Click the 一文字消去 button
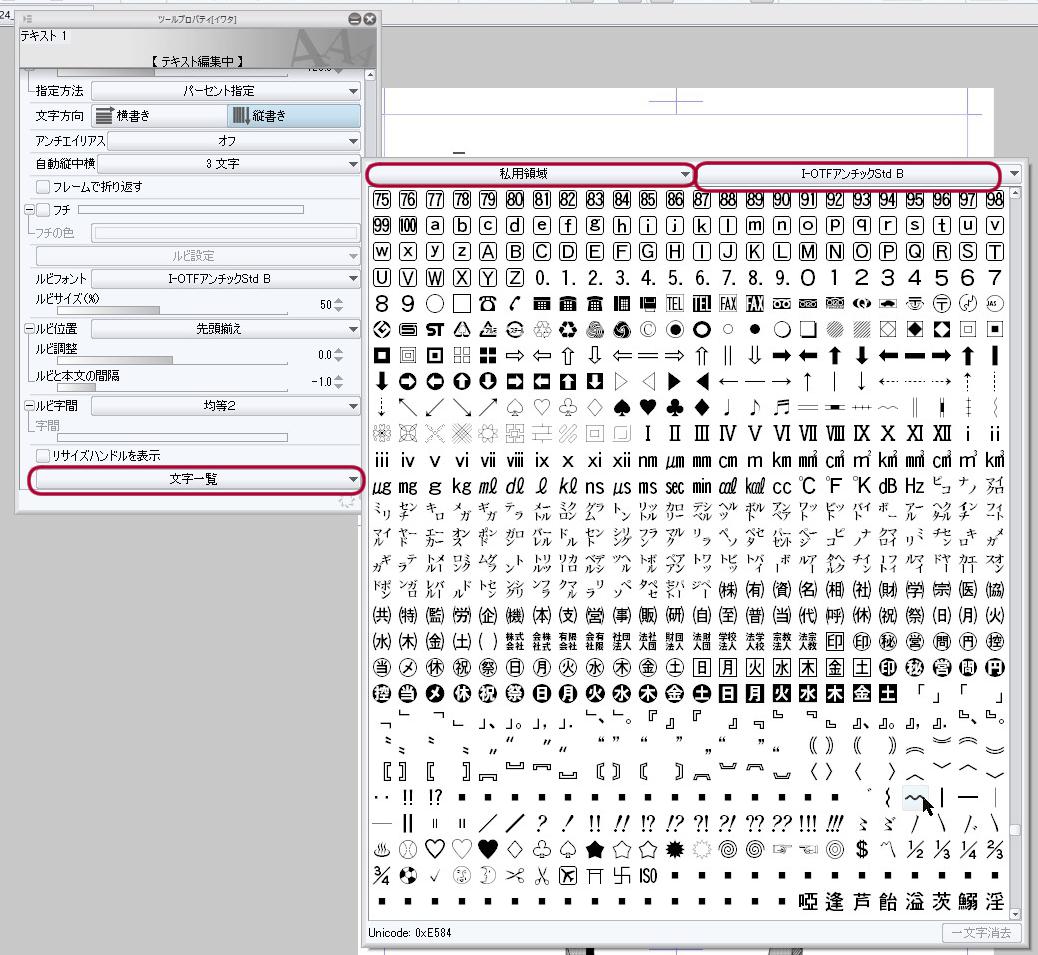This screenshot has height=955, width=1038. (981, 932)
